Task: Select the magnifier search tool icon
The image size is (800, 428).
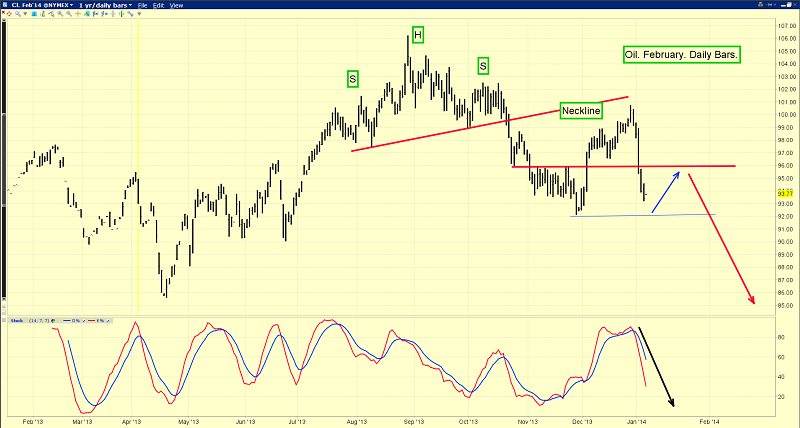Action: pyautogui.click(x=18, y=14)
